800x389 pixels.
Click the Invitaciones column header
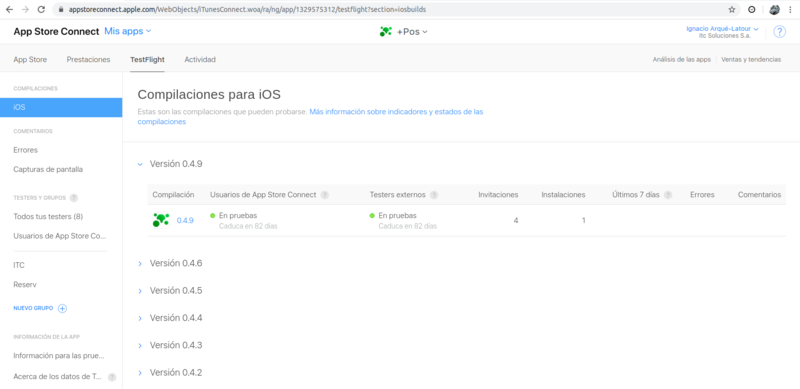pyautogui.click(x=498, y=194)
